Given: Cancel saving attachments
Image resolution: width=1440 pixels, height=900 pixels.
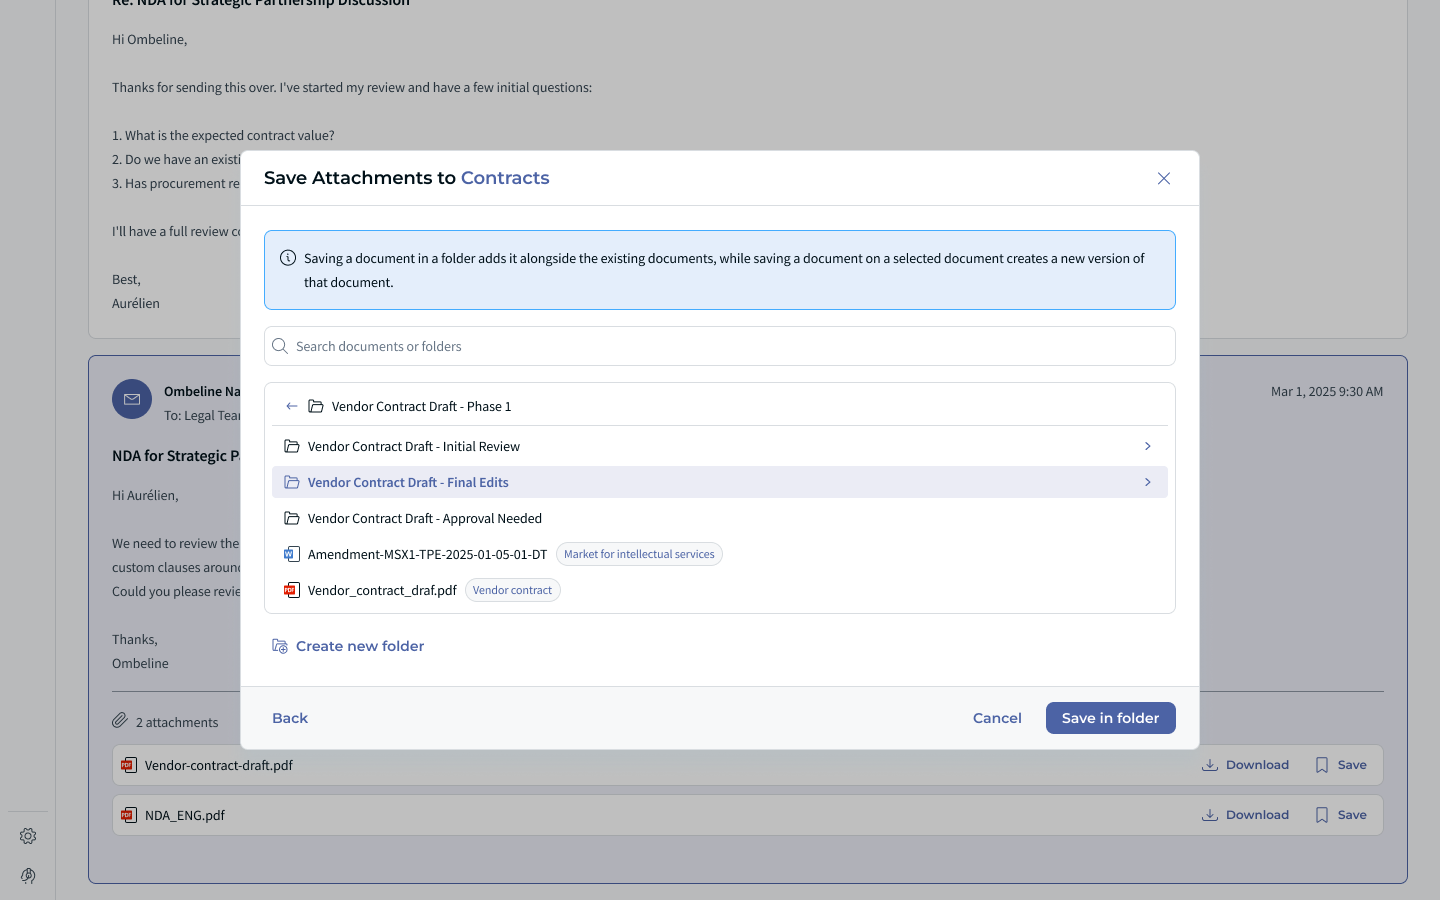Looking at the screenshot, I should point(997,718).
